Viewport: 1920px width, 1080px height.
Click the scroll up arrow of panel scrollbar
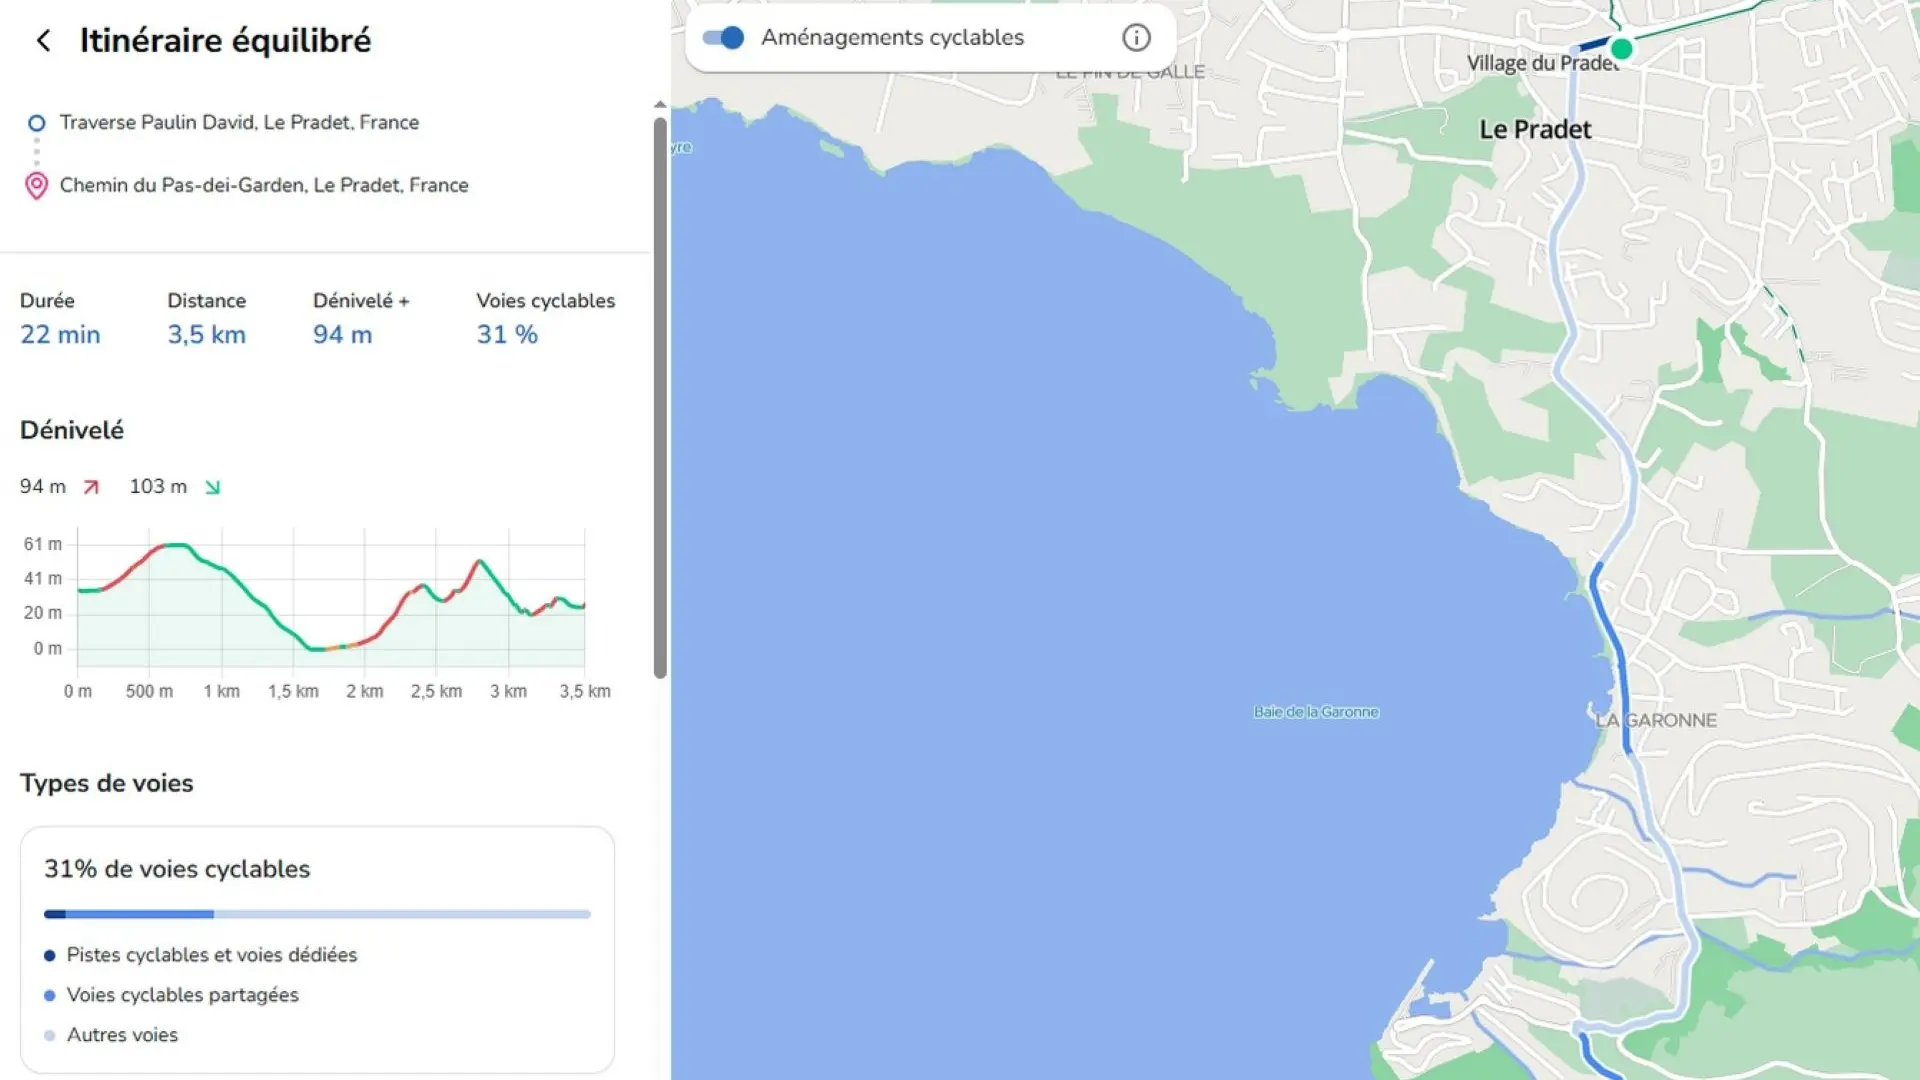click(660, 105)
